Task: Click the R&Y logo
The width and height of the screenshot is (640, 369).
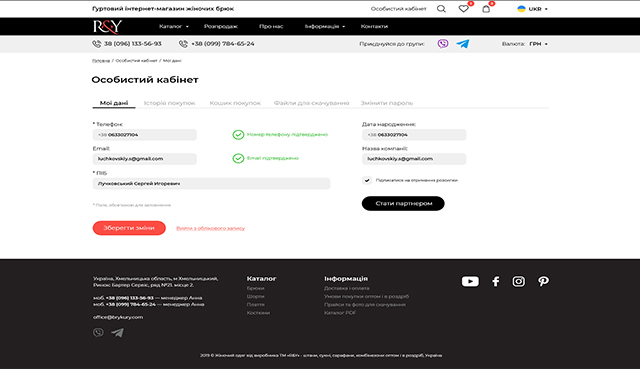Action: (107, 27)
